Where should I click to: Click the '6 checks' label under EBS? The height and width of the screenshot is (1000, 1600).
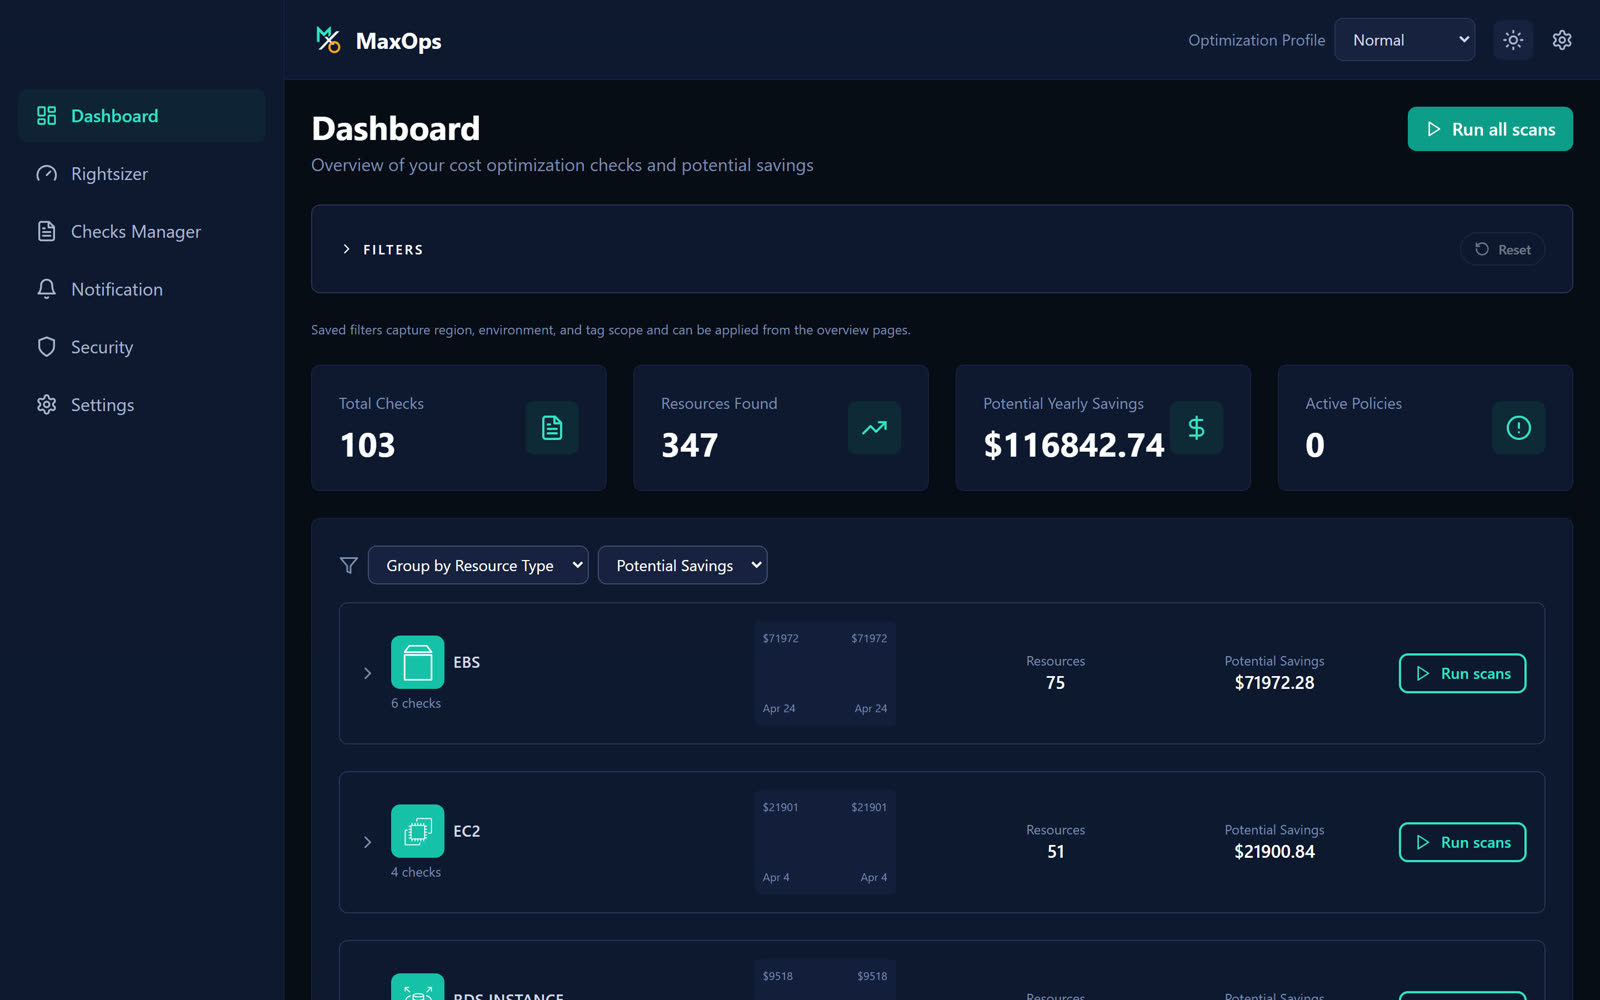pos(416,703)
